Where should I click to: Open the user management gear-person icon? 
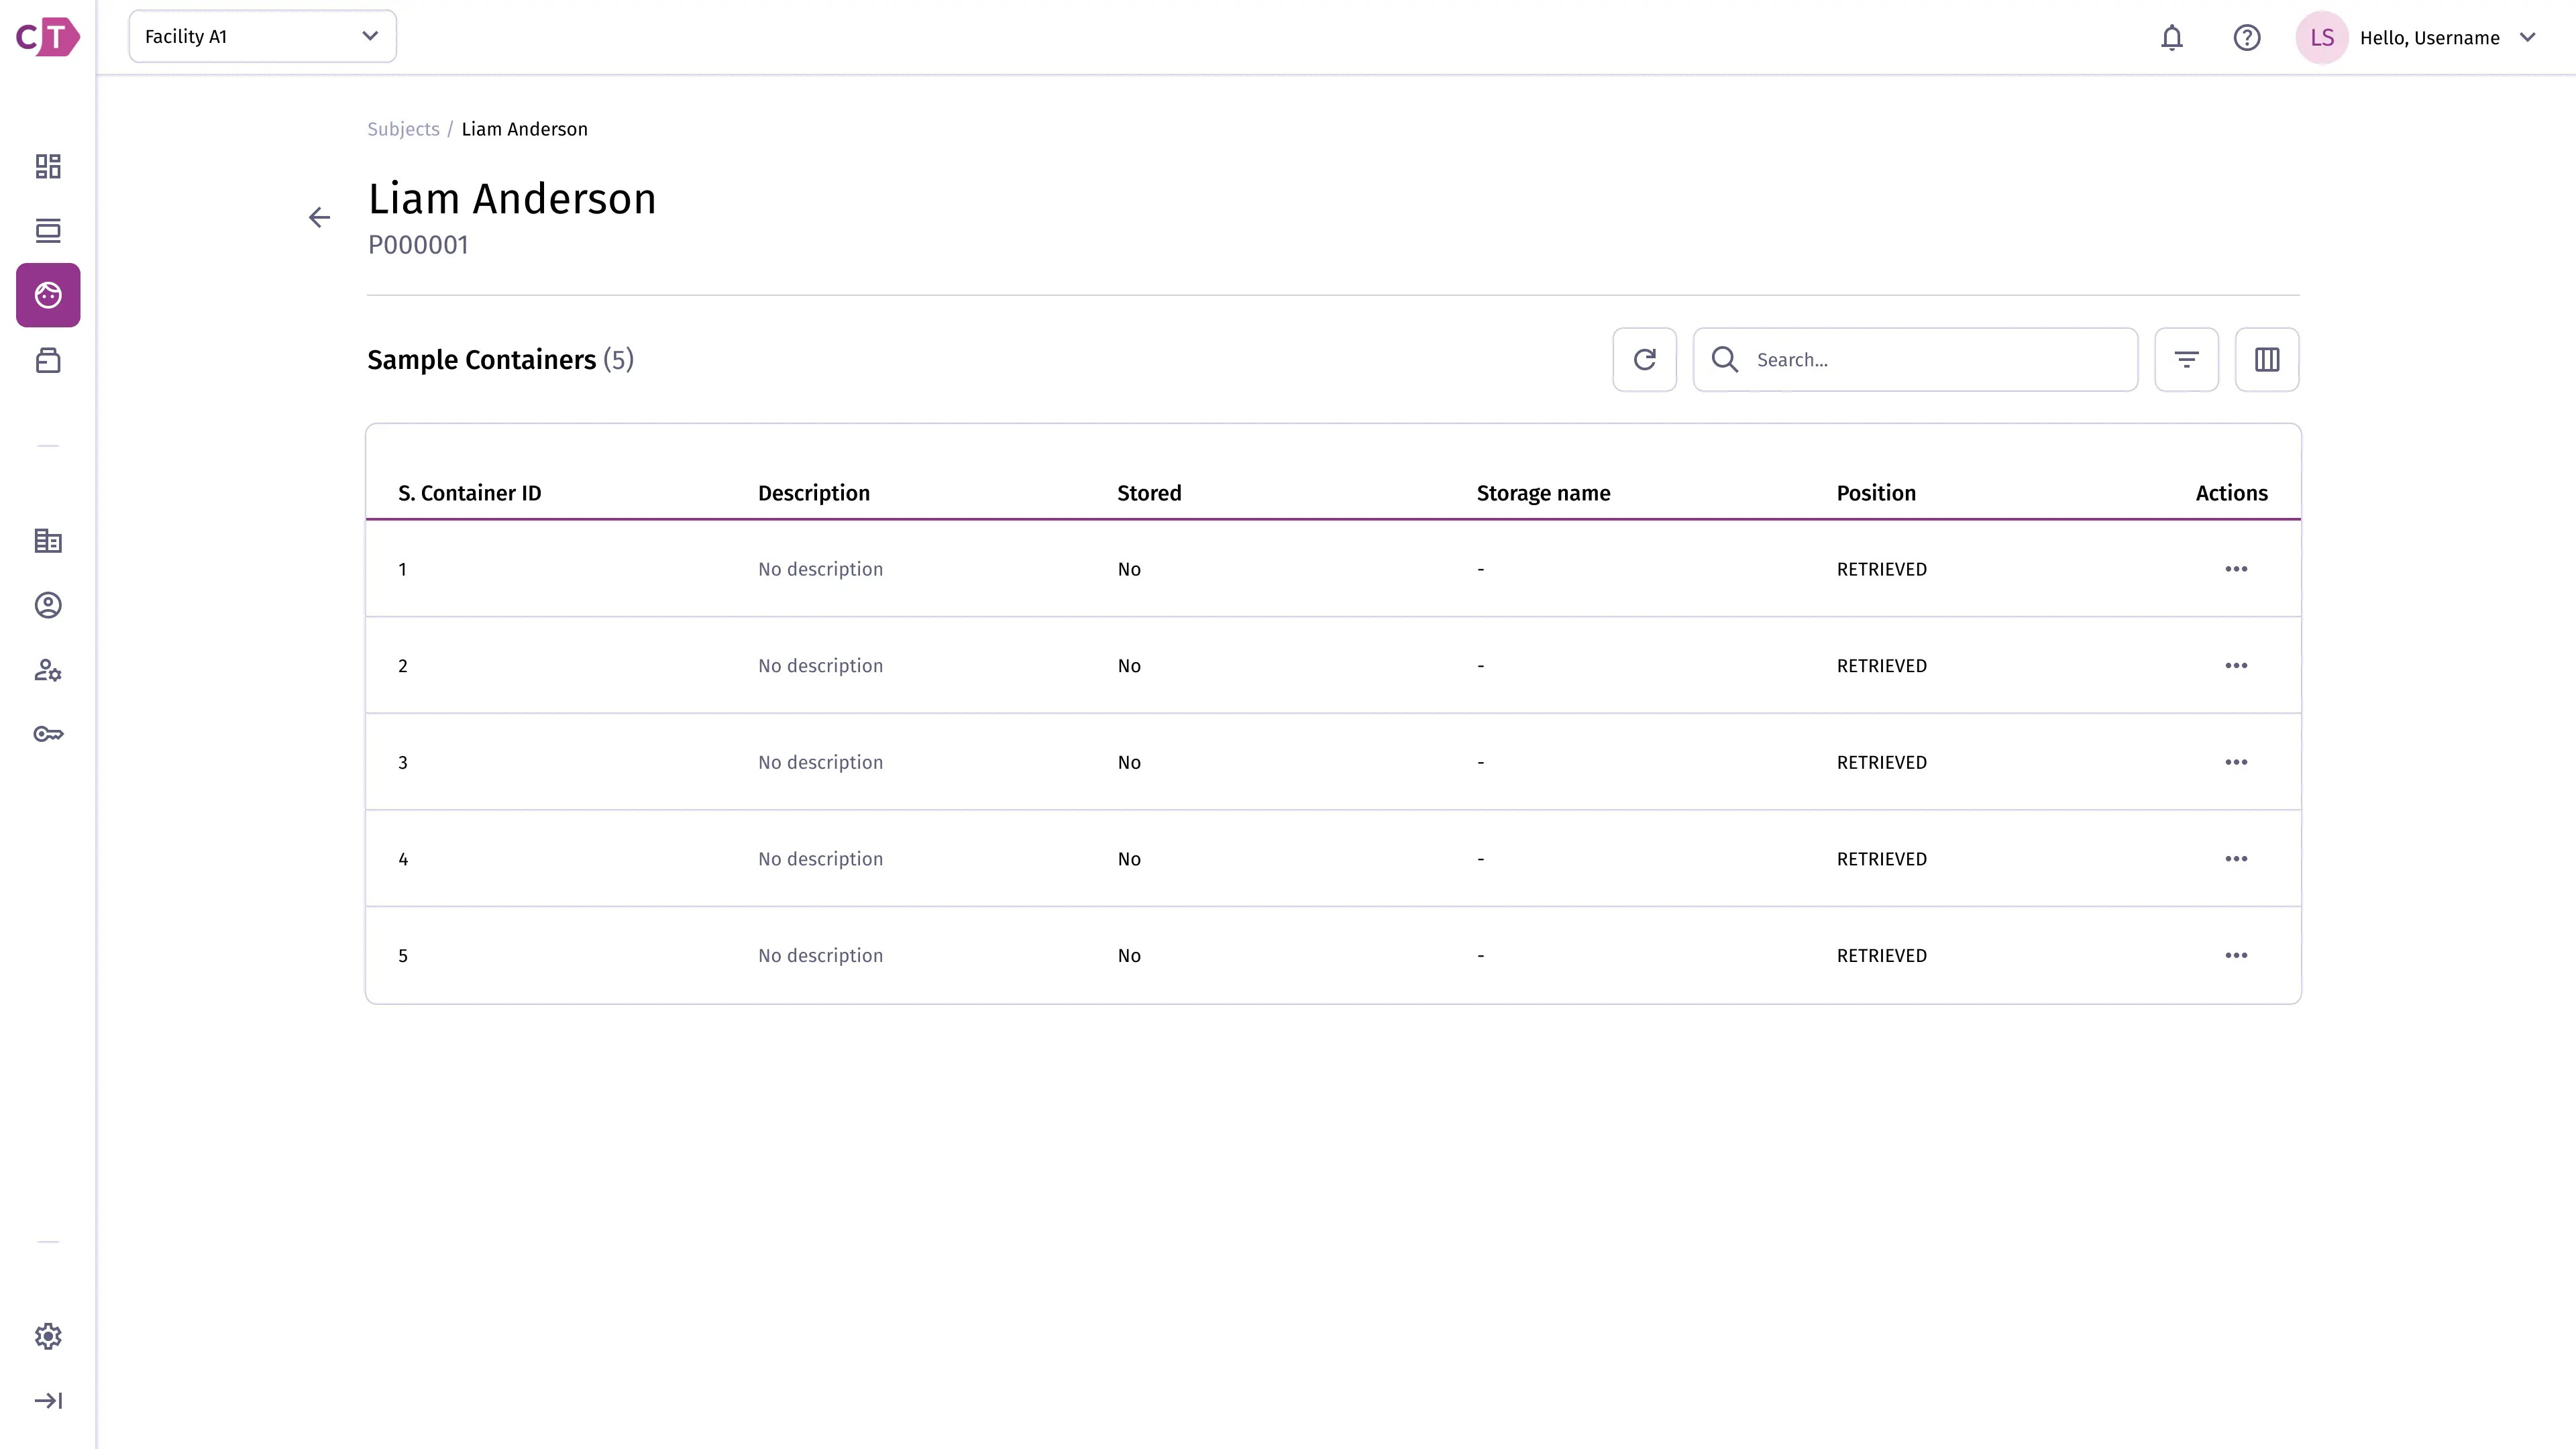pos(48,670)
